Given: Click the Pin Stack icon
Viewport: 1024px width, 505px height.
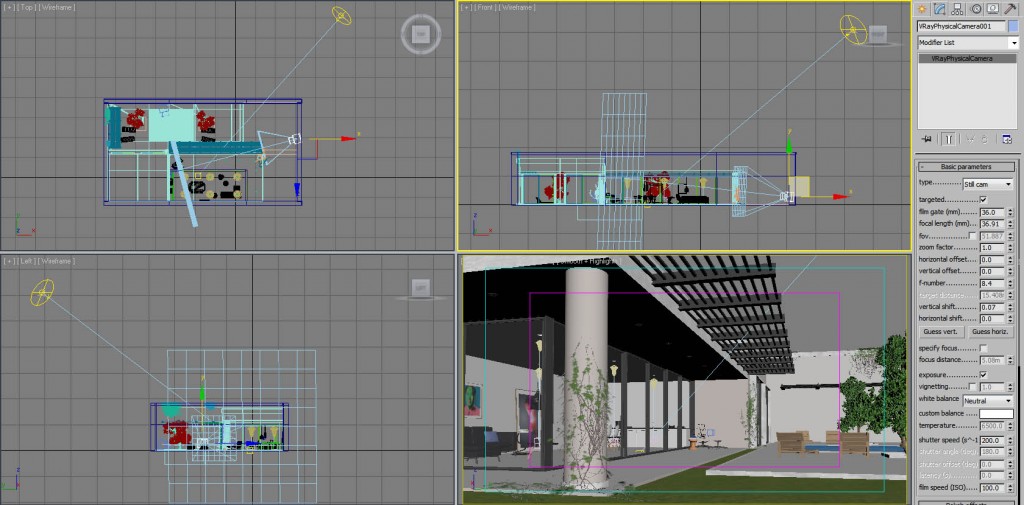Looking at the screenshot, I should coord(925,138).
